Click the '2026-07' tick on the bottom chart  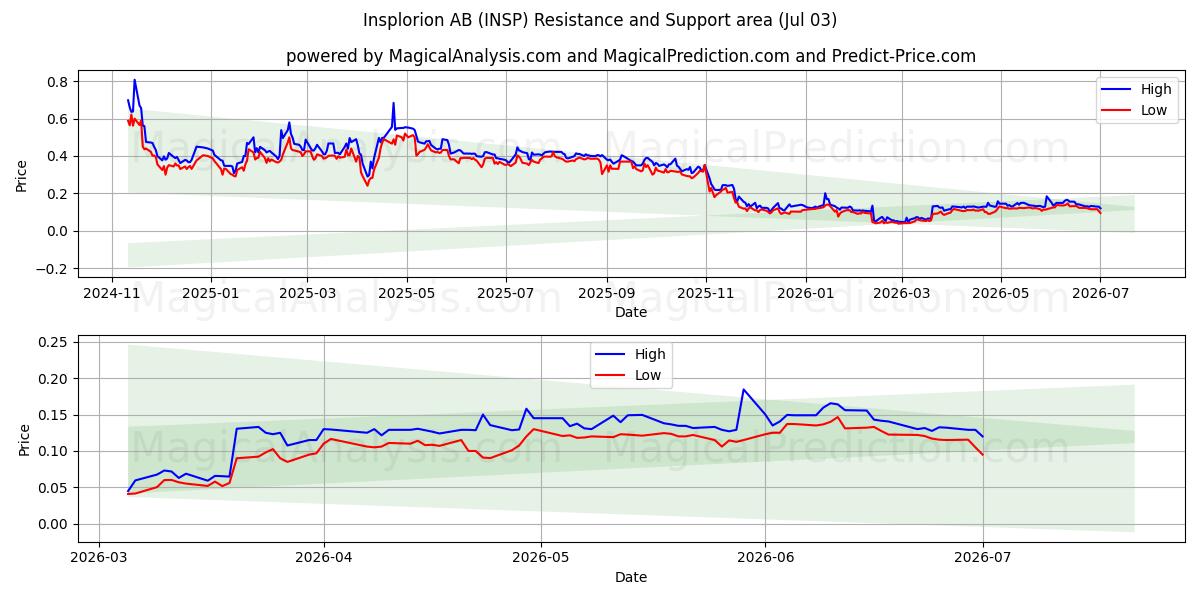[x=982, y=558]
